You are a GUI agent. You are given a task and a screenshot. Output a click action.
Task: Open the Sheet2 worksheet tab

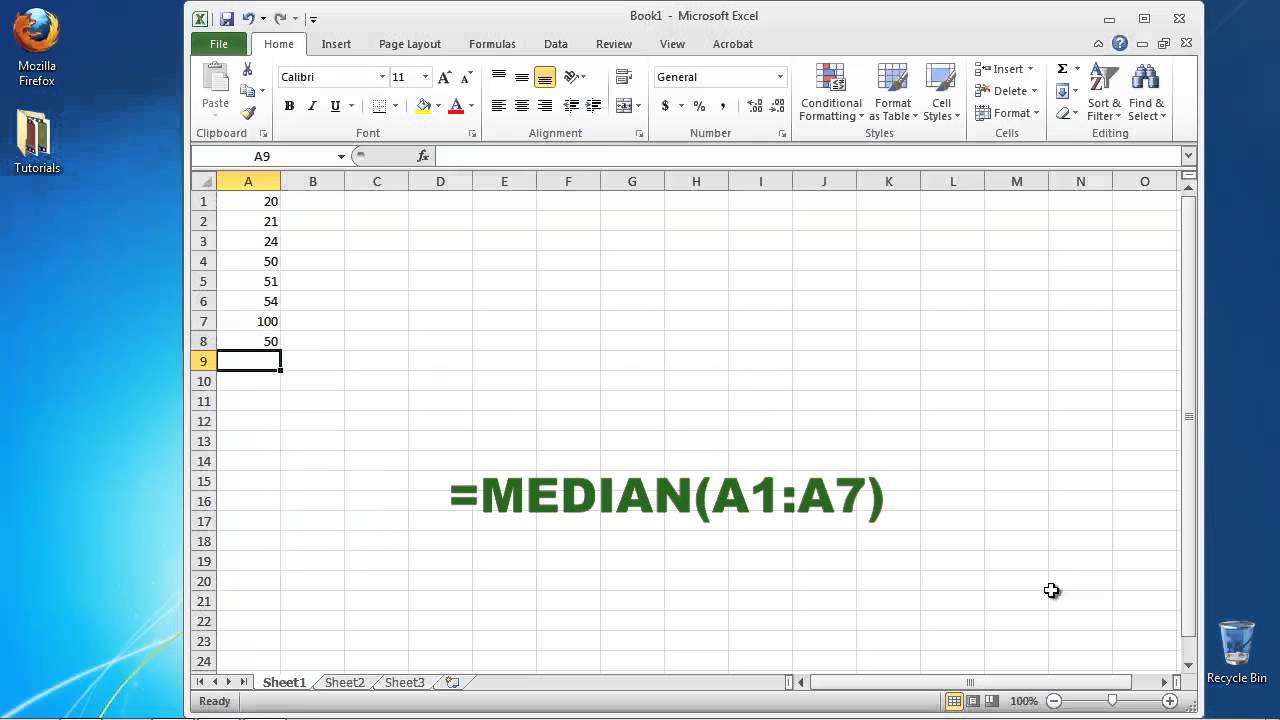[x=344, y=682]
